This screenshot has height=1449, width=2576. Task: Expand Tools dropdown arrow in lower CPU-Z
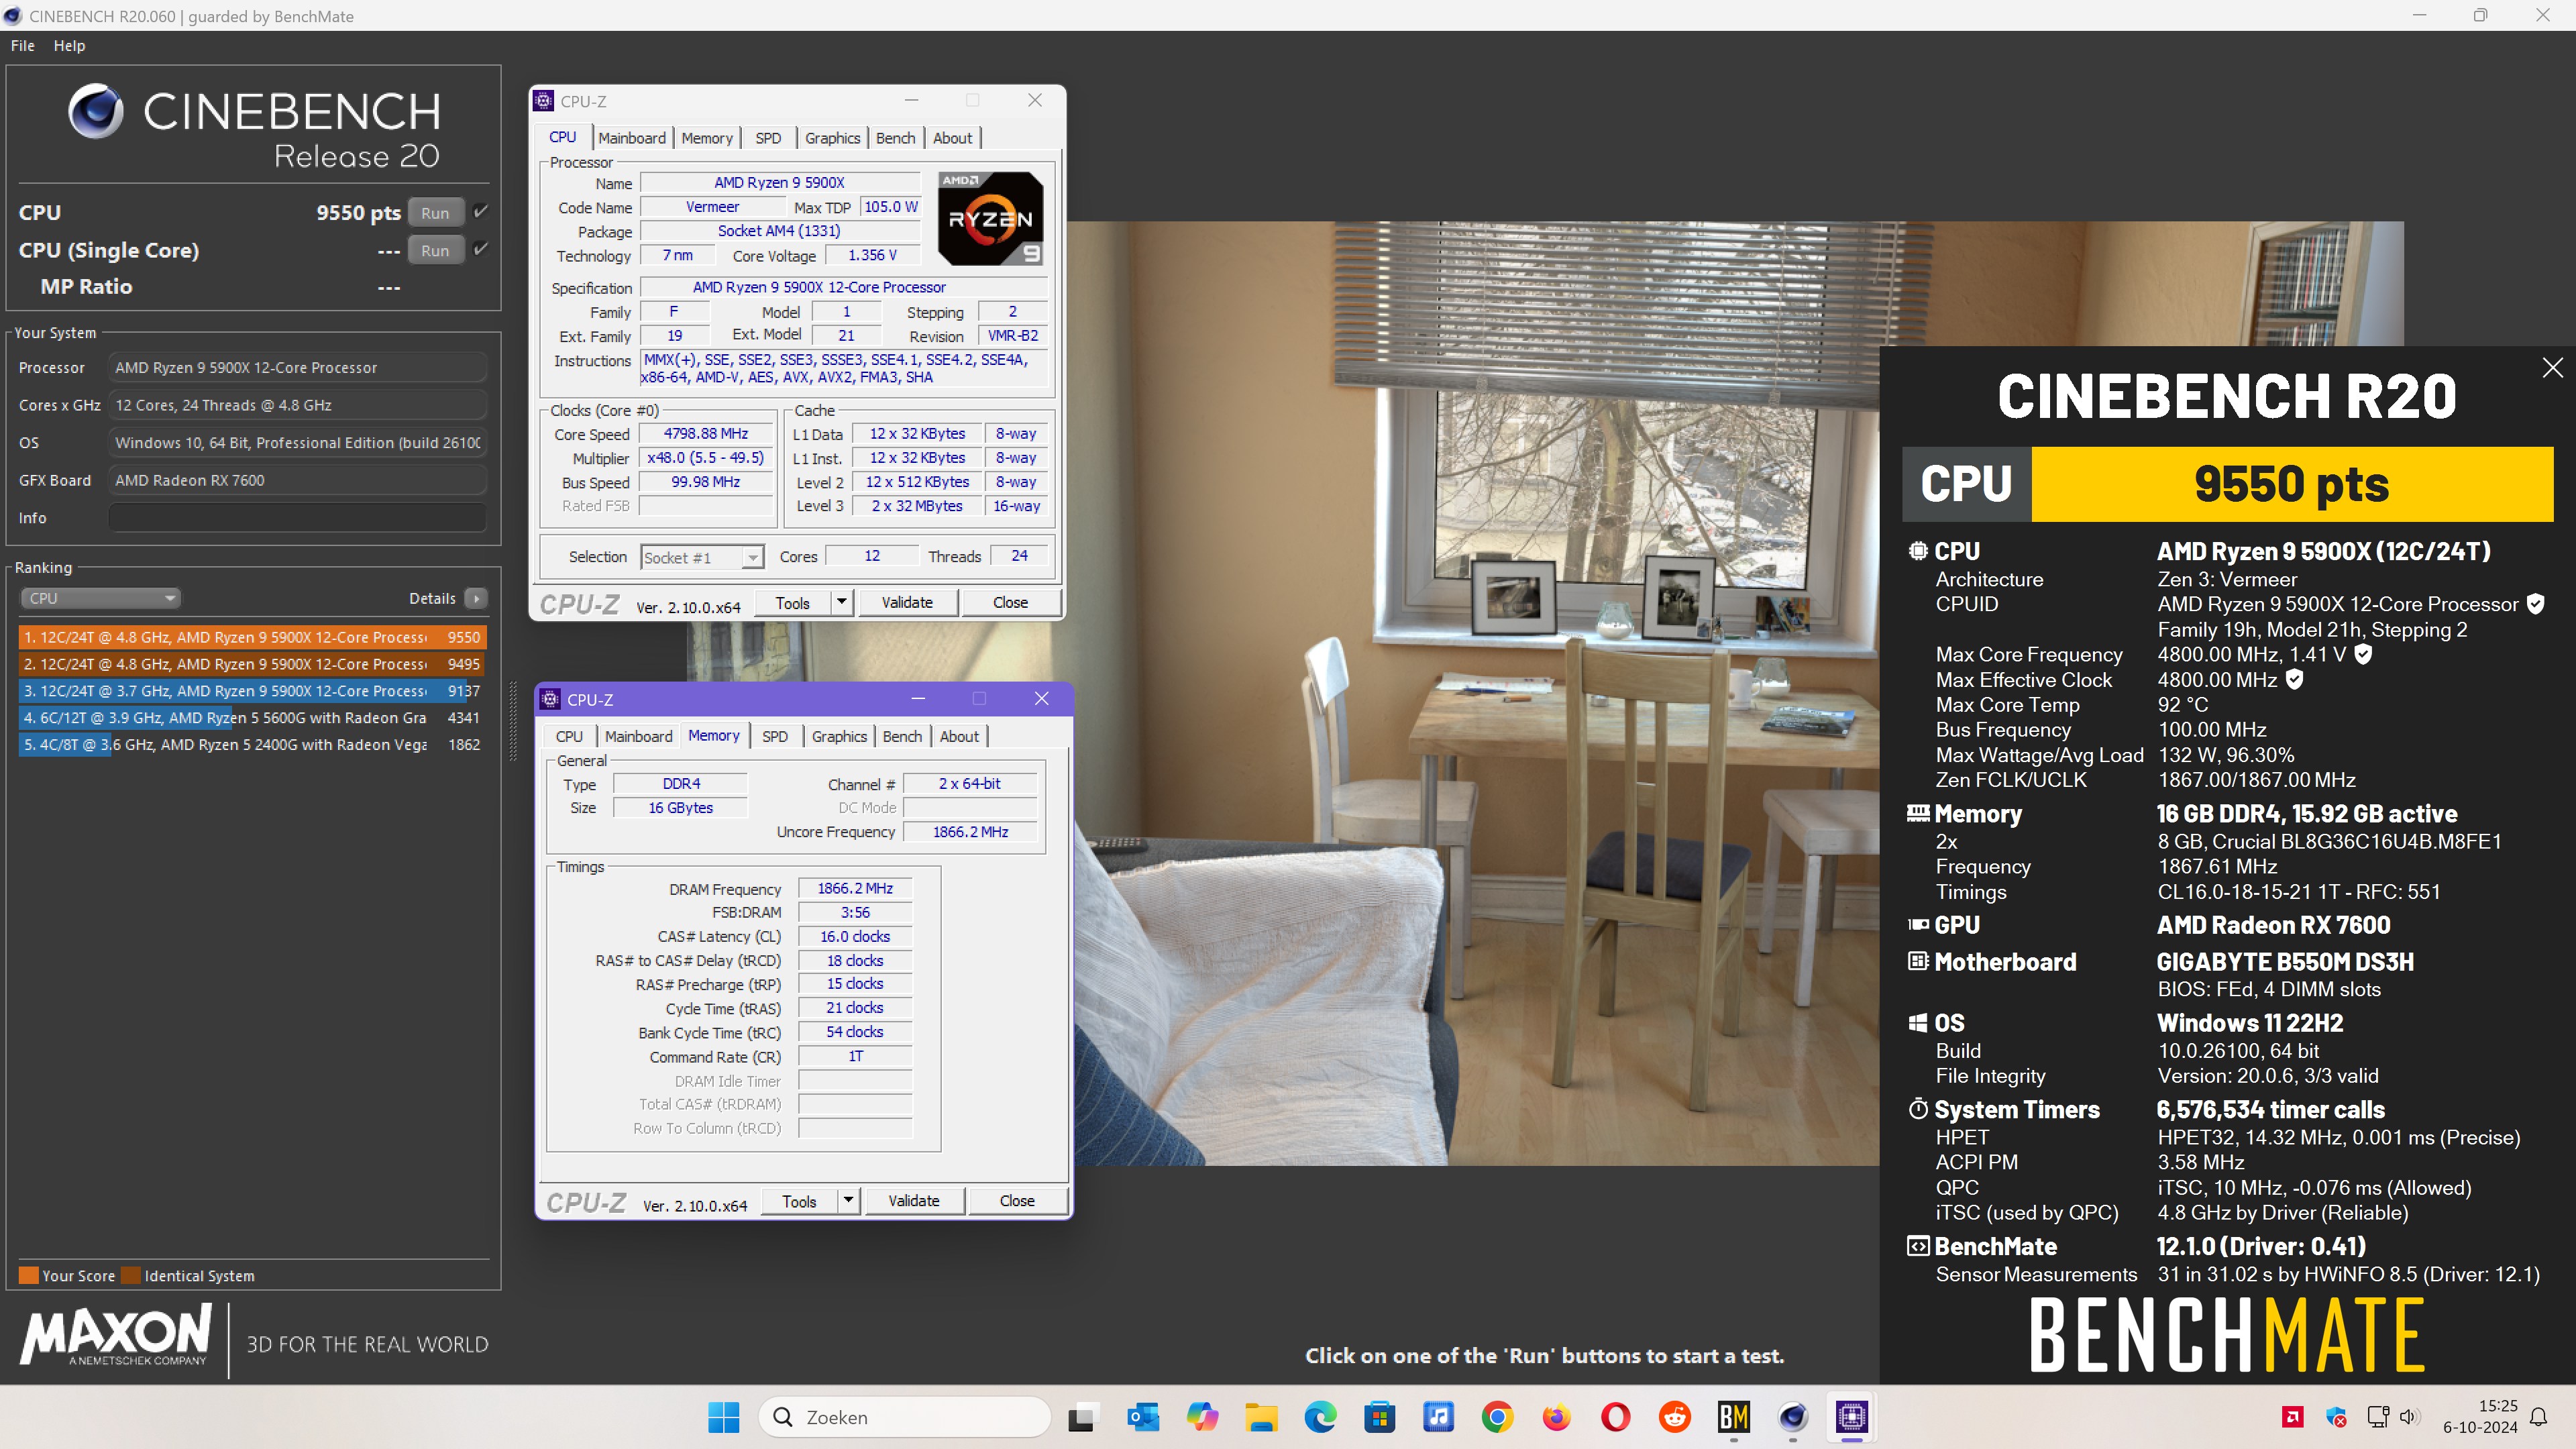[848, 1200]
